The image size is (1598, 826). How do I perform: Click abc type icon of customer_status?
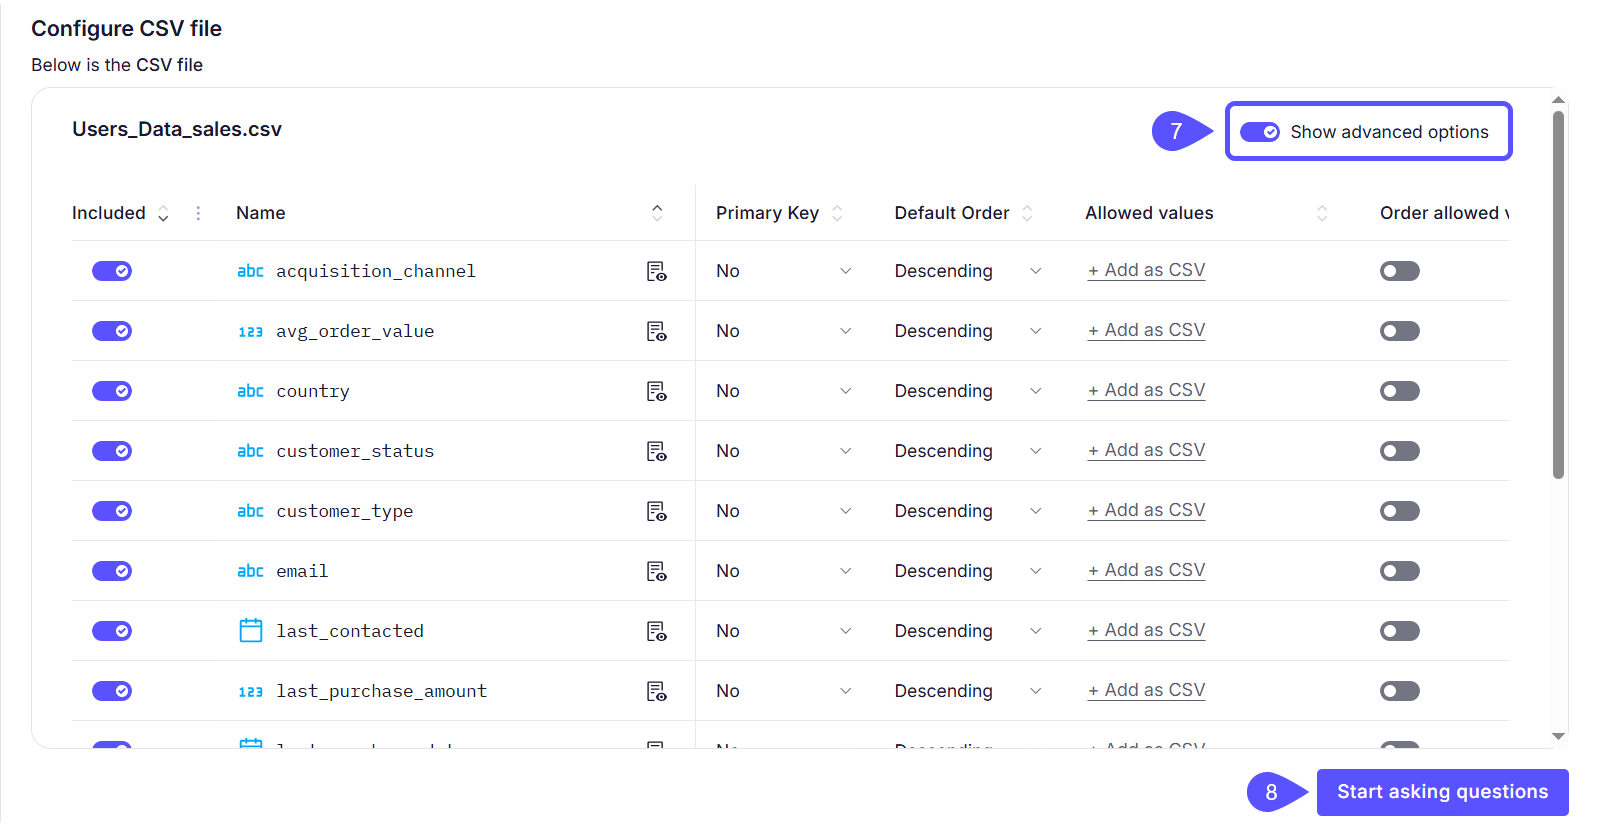tap(250, 451)
